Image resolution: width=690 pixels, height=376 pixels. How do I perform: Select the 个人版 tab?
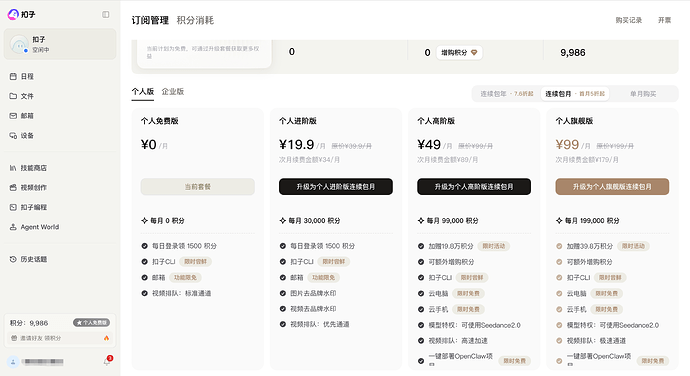click(143, 92)
